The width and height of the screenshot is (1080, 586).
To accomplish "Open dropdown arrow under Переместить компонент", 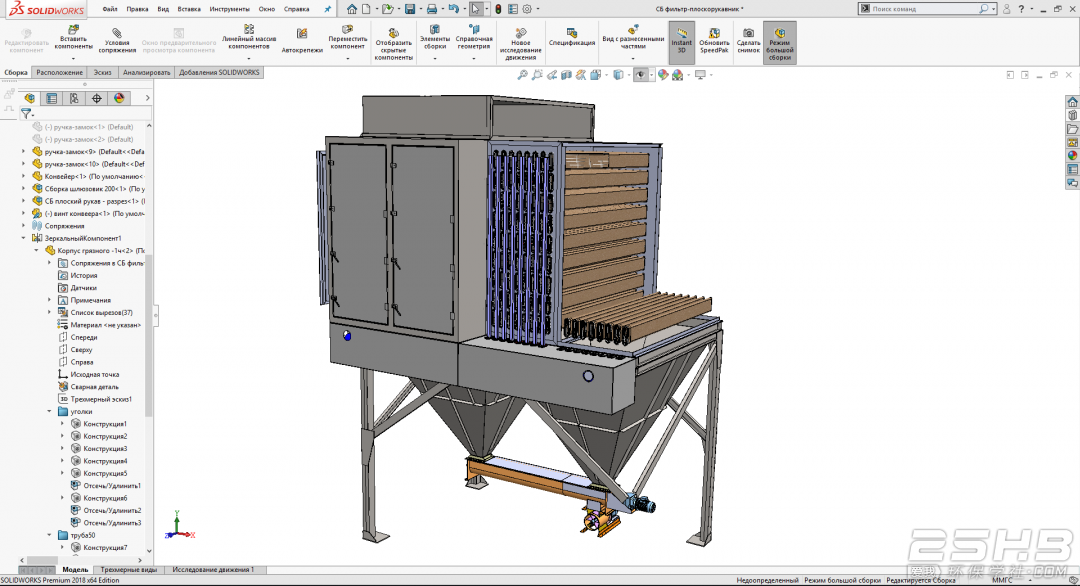I will (347, 59).
